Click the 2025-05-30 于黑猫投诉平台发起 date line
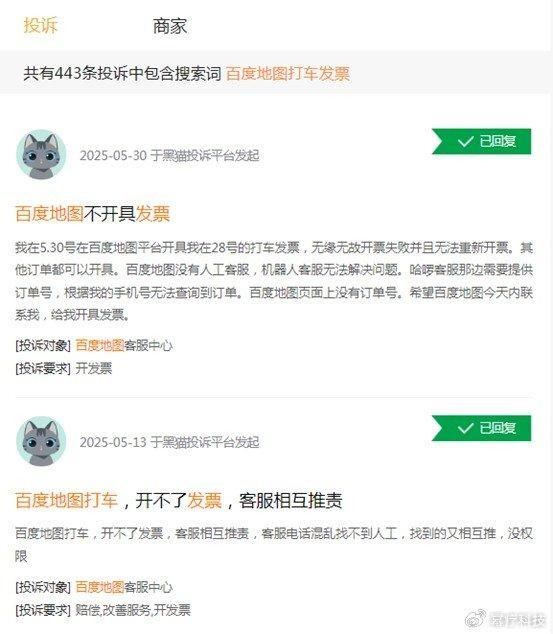 pyautogui.click(x=169, y=155)
